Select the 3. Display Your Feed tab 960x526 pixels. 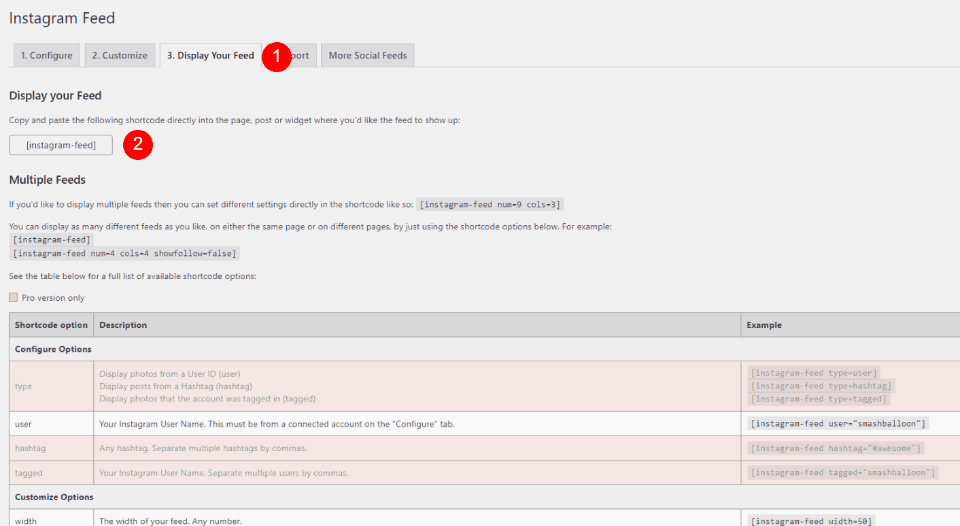(210, 56)
